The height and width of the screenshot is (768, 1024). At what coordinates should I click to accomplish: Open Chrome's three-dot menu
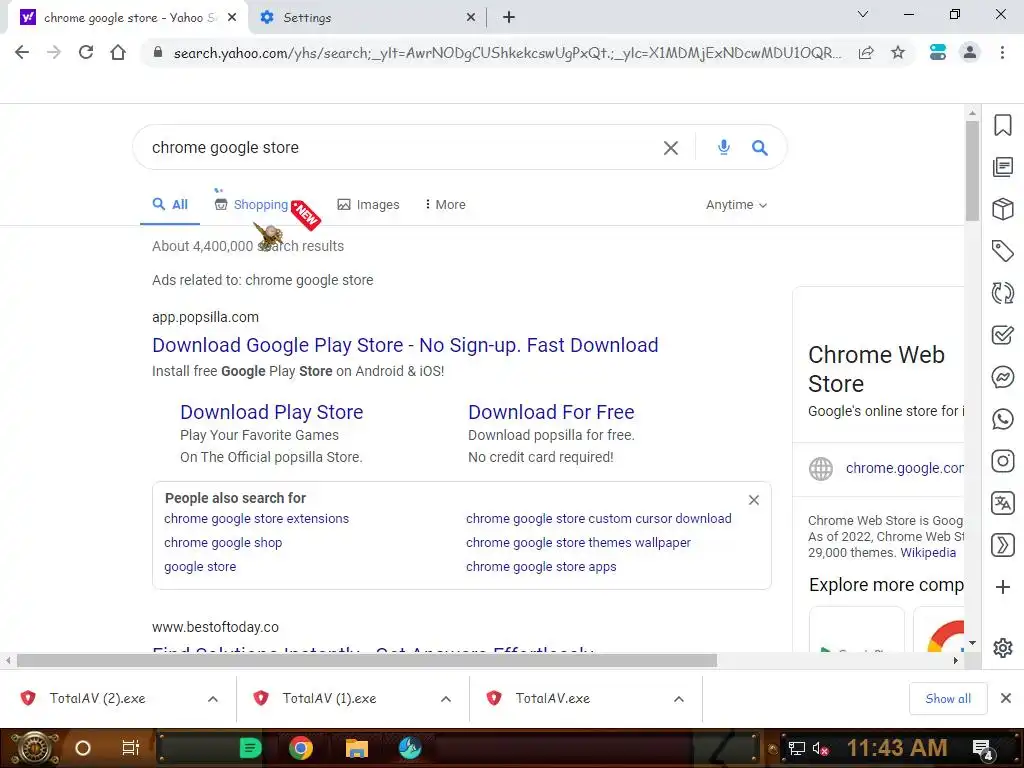(x=1002, y=52)
